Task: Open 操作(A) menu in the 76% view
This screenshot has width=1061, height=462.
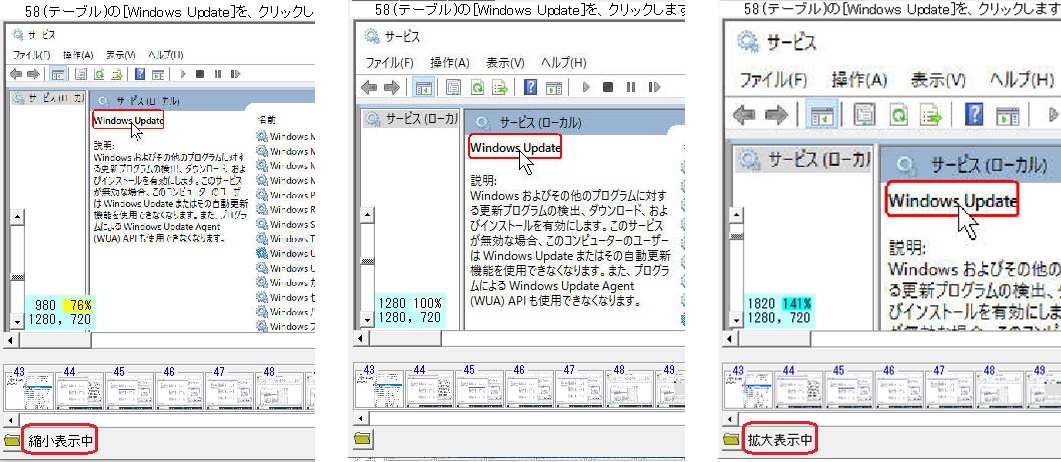Action: pos(78,55)
